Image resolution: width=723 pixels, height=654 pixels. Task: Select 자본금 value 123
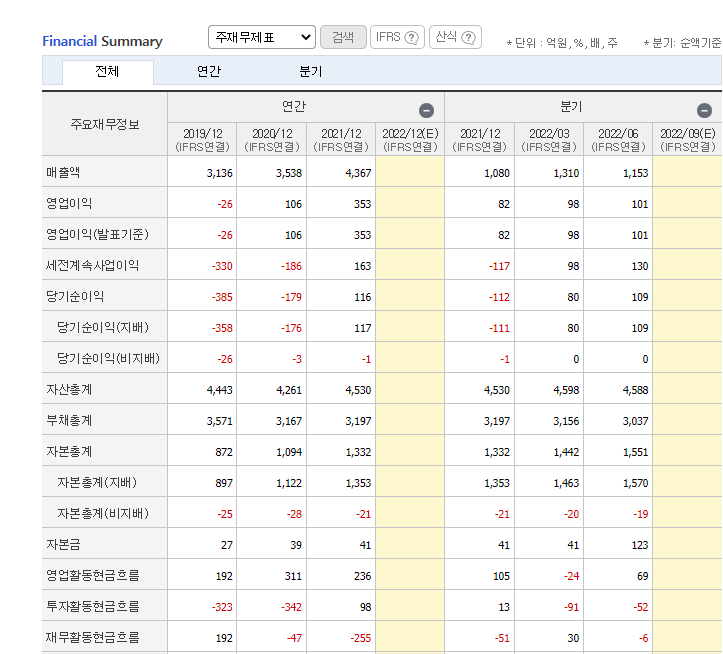[640, 545]
